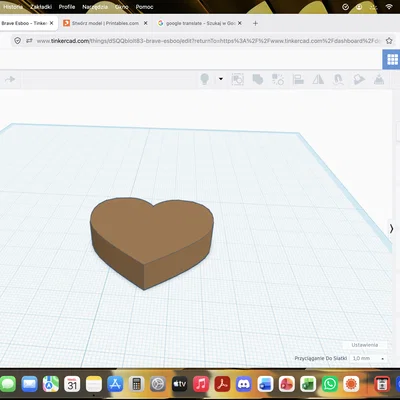Click the dashed-box Group shapes icon
The image size is (400, 400).
(238, 79)
